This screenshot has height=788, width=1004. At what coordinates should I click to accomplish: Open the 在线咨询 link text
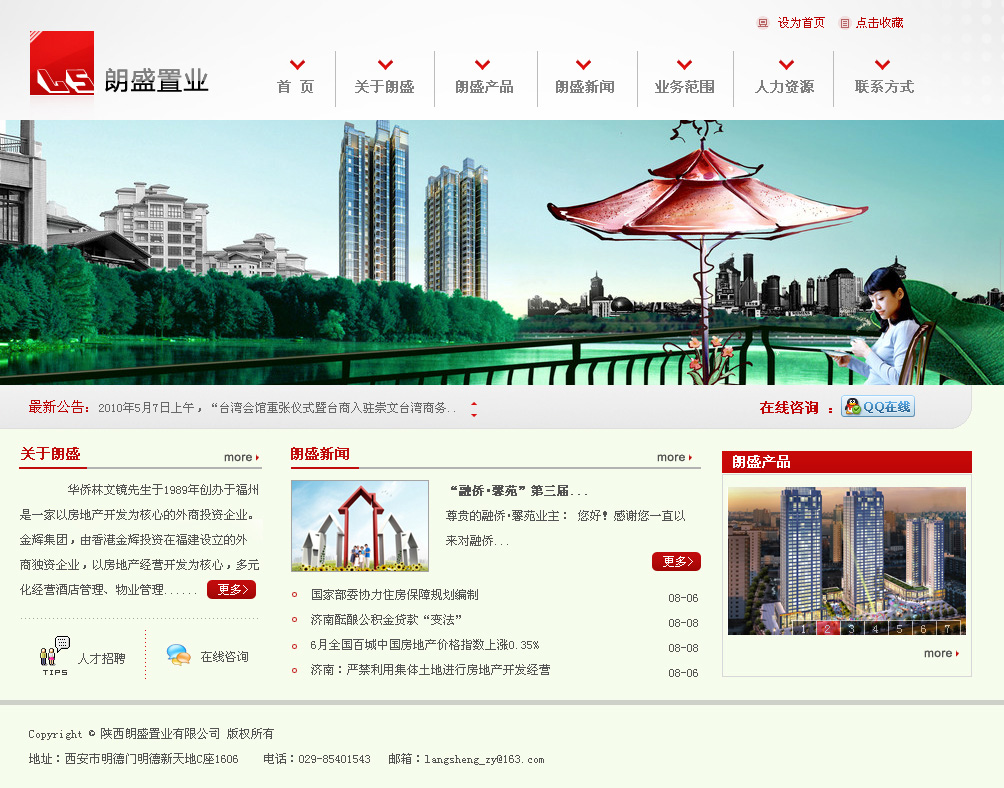coord(224,657)
